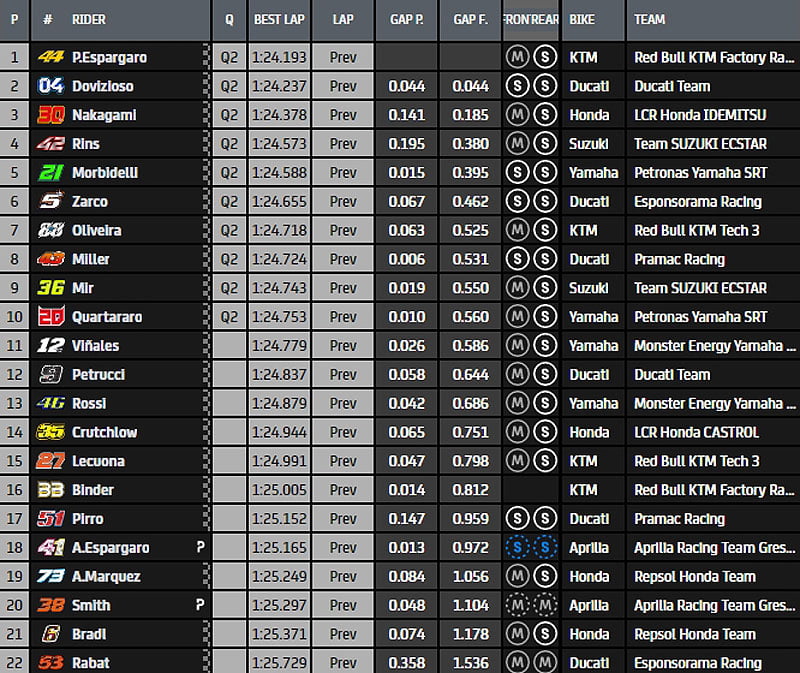Click the RIDER column header
Screen dimensions: 800x673
(90, 19)
